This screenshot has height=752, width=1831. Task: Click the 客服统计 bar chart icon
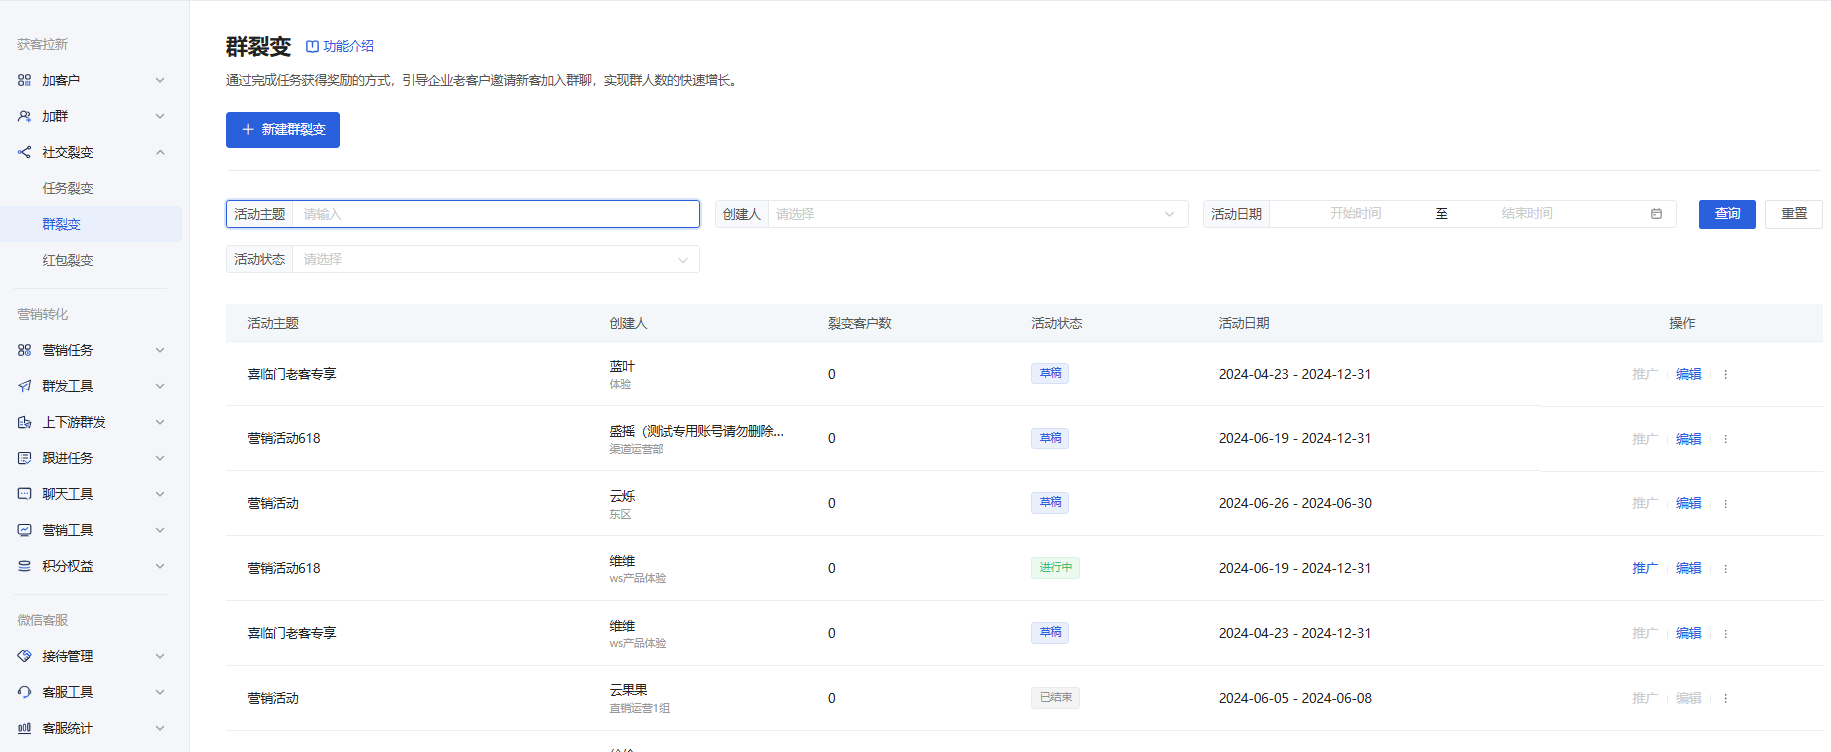[24, 728]
